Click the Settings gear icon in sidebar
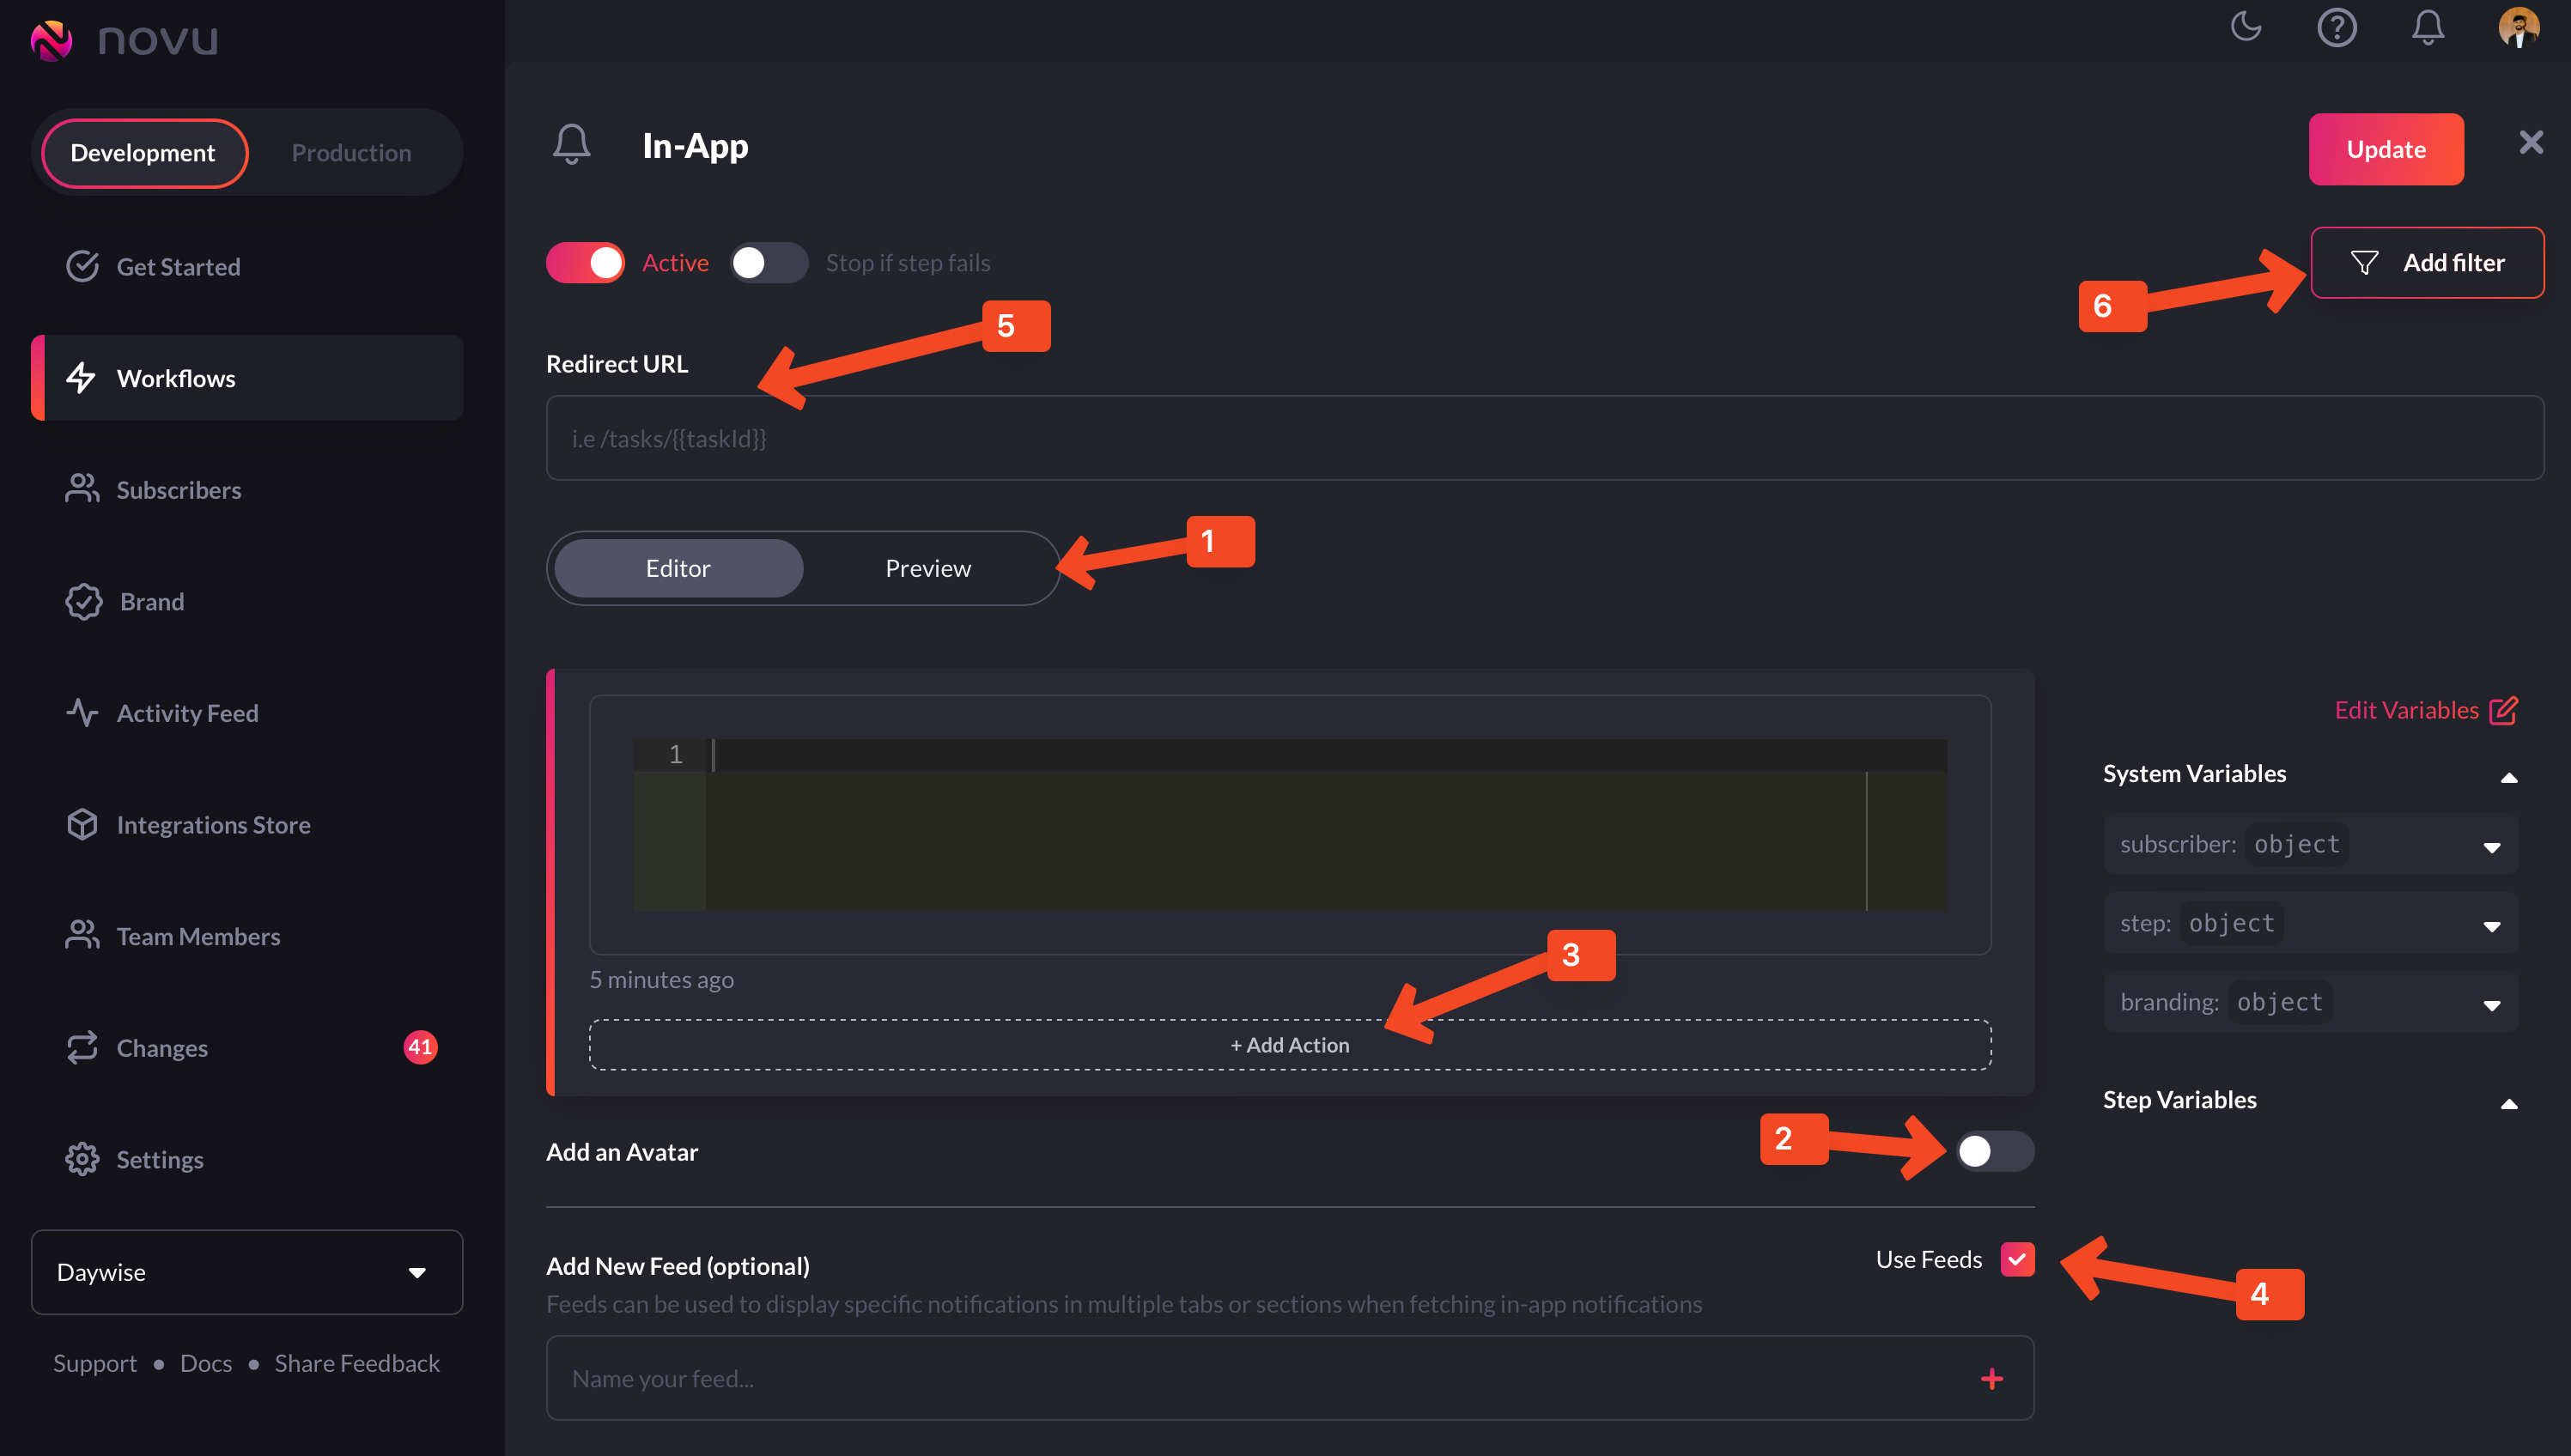The width and height of the screenshot is (2571, 1456). pos(82,1160)
